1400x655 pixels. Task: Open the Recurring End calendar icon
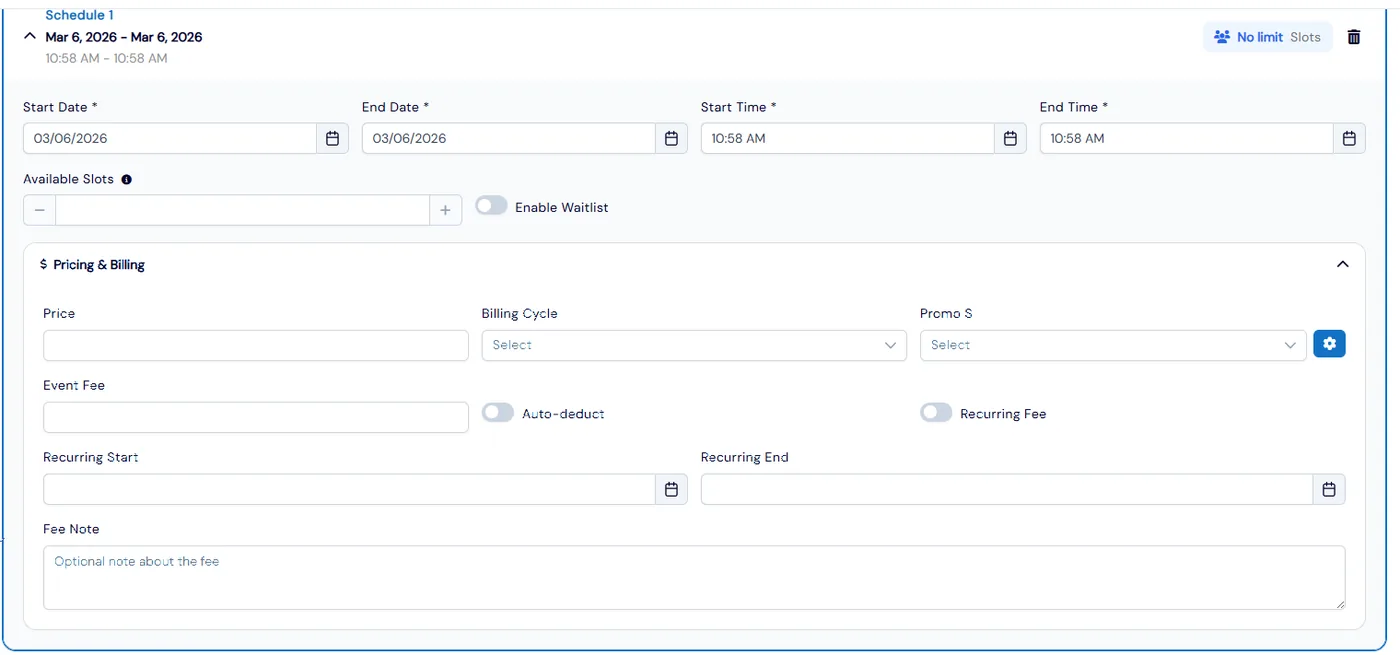tap(1329, 489)
